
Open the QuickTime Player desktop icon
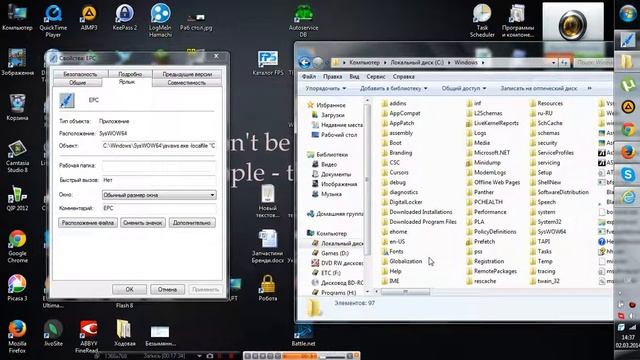(53, 21)
